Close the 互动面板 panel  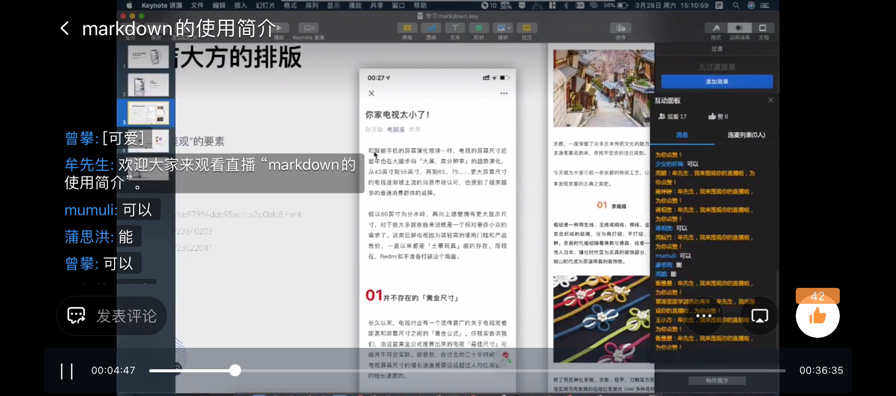pos(770,100)
